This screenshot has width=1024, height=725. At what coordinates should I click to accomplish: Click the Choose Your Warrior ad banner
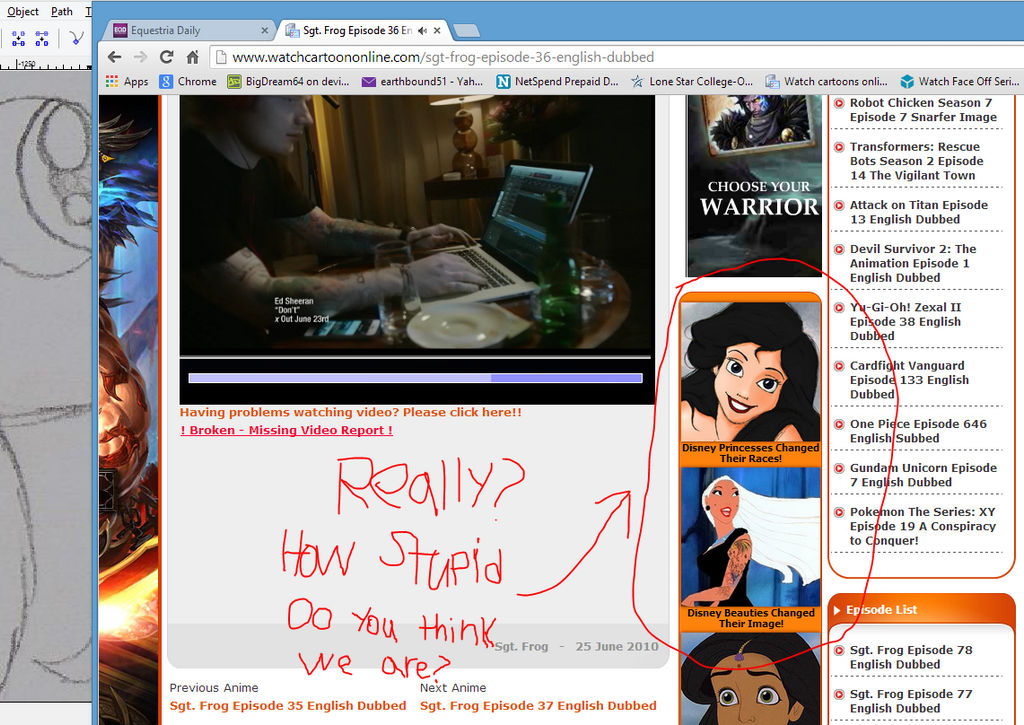pyautogui.click(x=754, y=185)
